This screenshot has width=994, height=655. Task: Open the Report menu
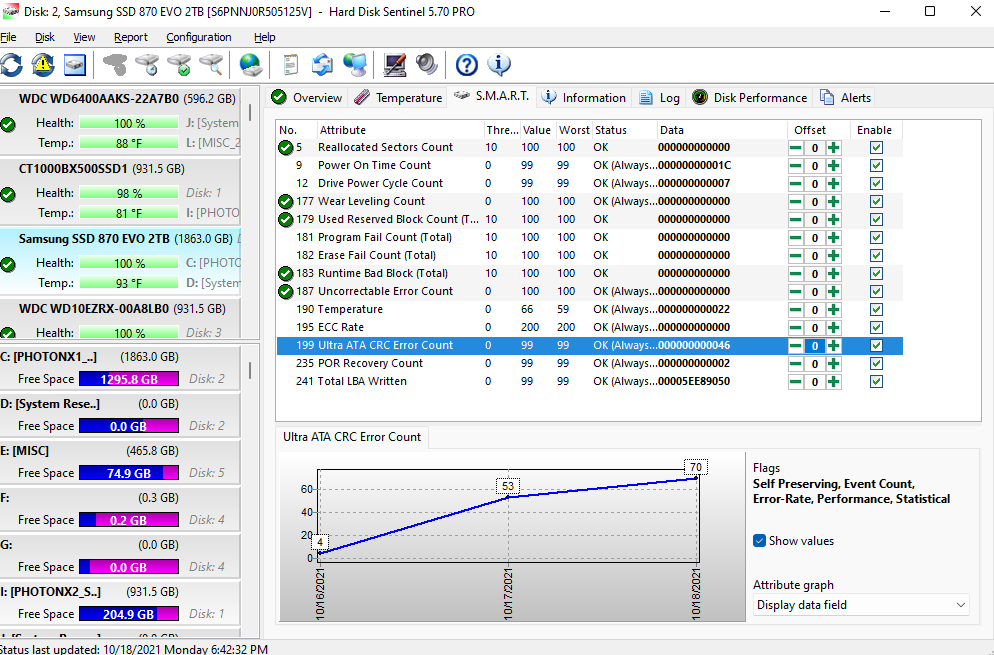131,37
